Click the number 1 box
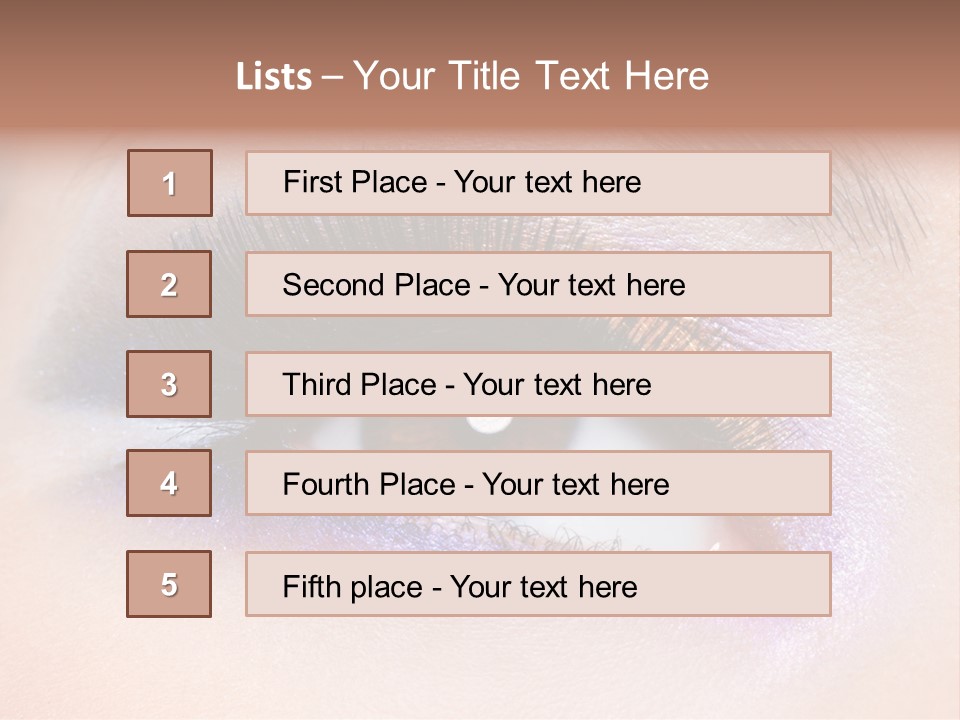 pos(170,183)
